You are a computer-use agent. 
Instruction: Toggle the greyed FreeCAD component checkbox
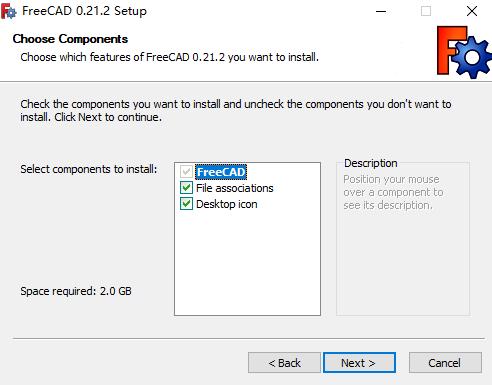click(186, 172)
